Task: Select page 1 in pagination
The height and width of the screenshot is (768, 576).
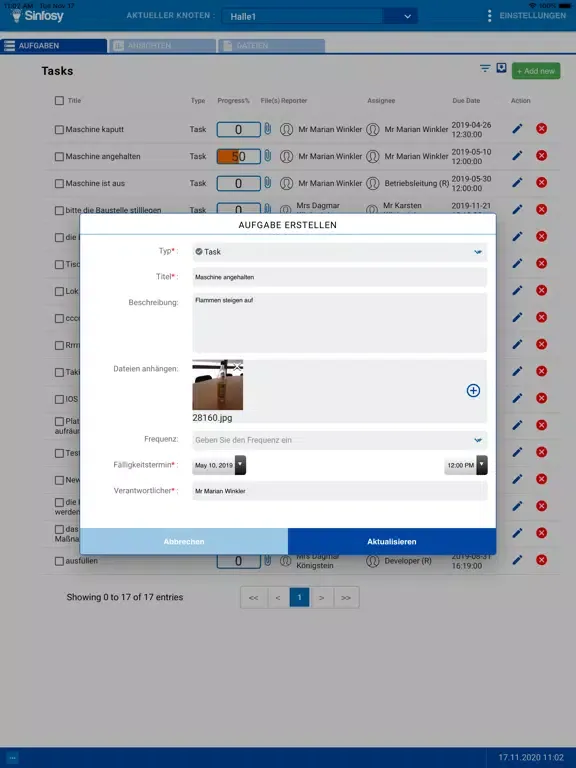Action: pos(299,597)
